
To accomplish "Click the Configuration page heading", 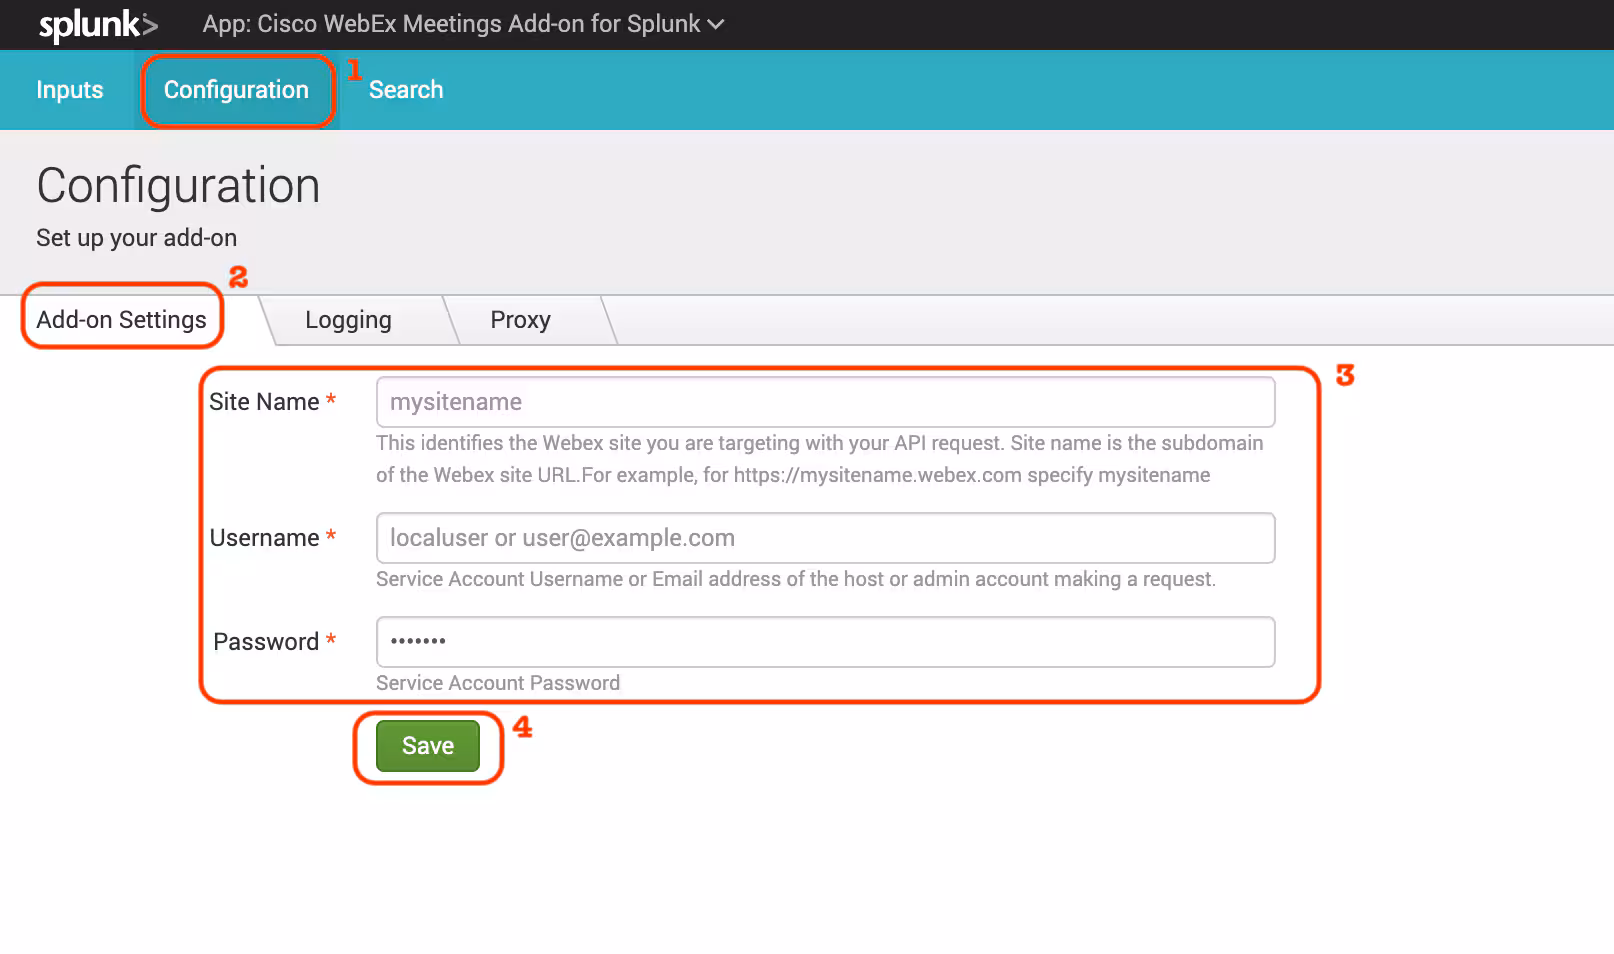I will pos(178,186).
